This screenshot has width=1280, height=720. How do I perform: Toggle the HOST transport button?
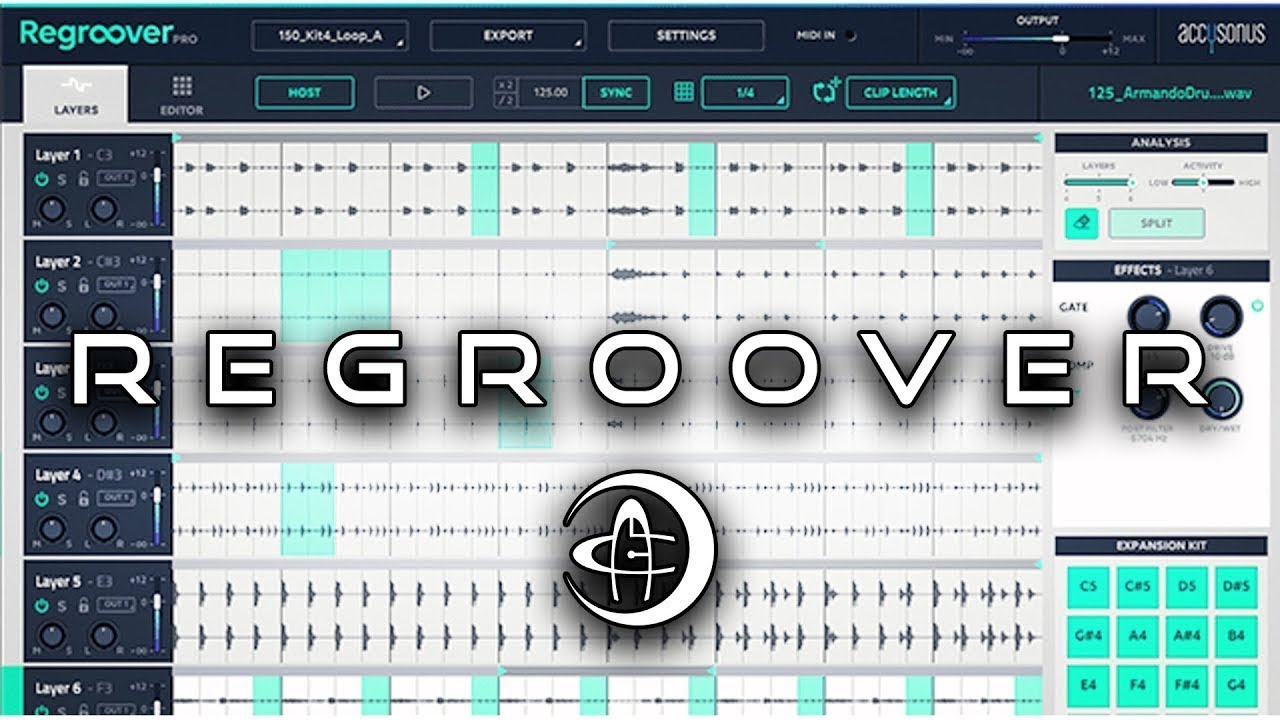[305, 92]
